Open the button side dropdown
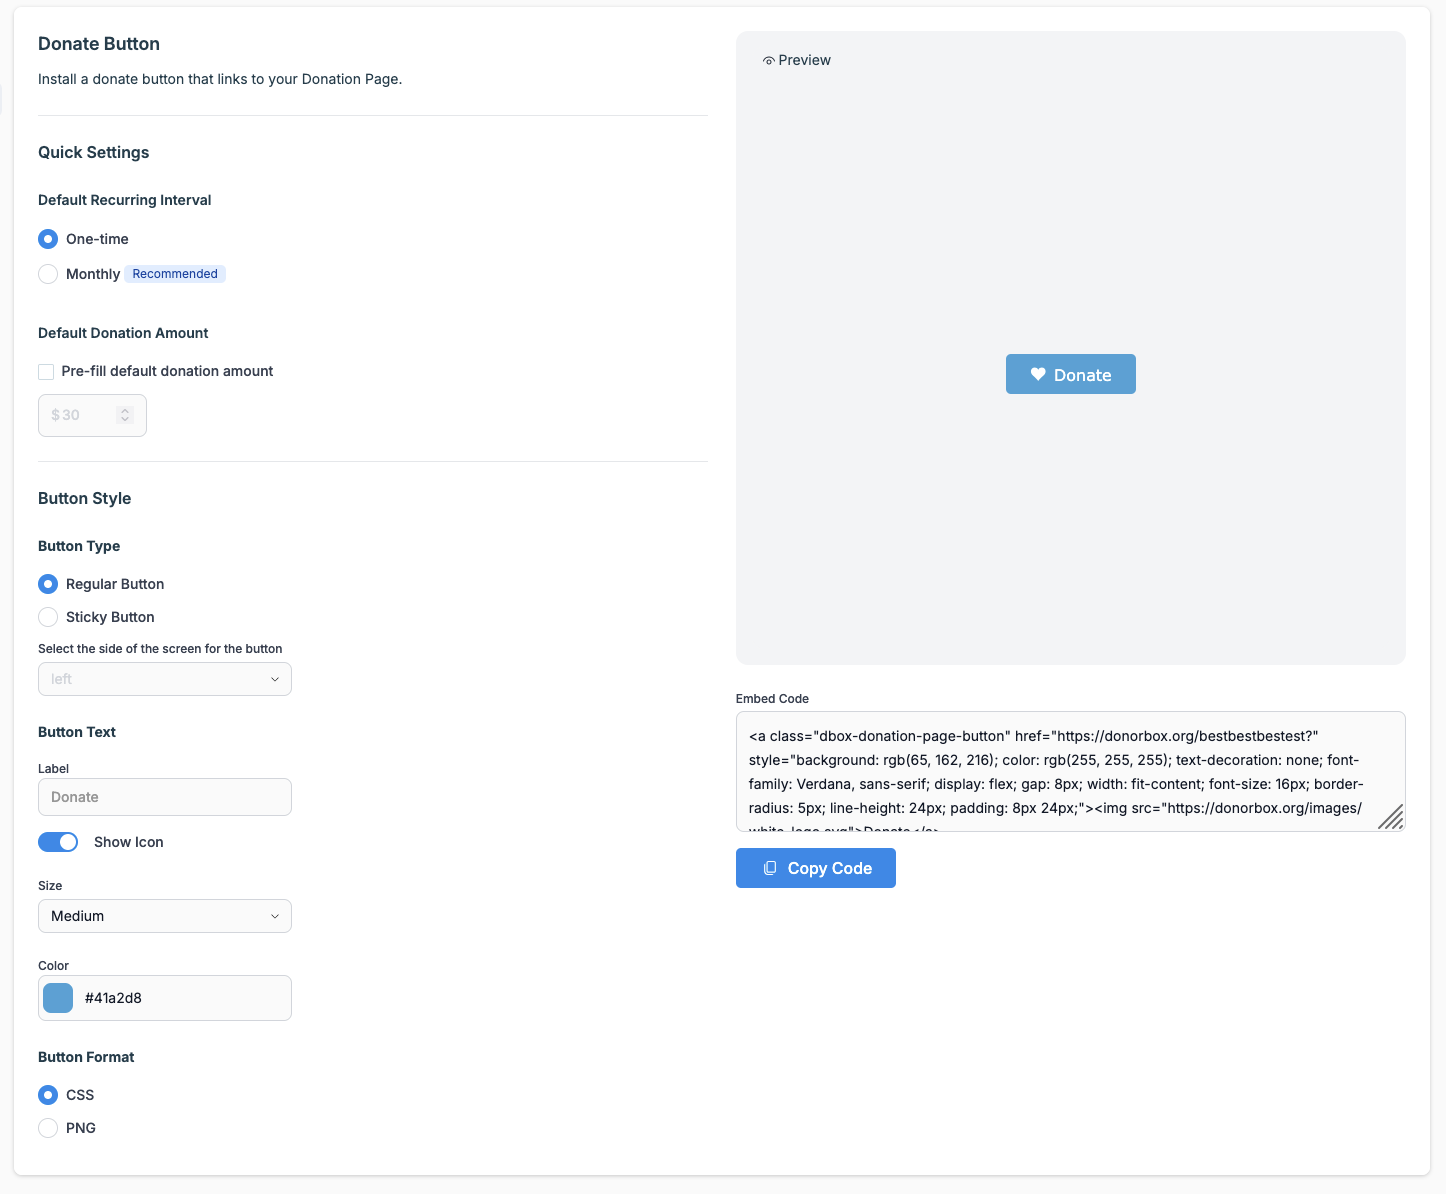This screenshot has width=1446, height=1194. click(x=165, y=679)
